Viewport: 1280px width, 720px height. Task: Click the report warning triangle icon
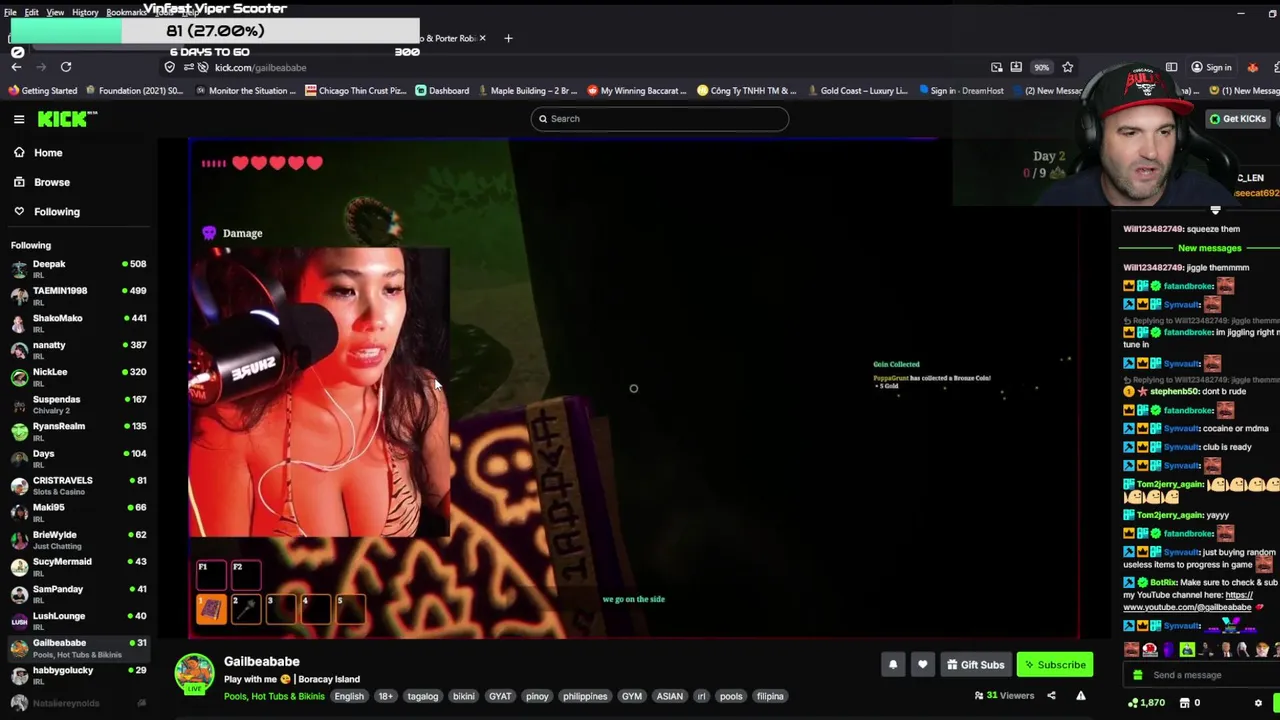tap(1081, 696)
